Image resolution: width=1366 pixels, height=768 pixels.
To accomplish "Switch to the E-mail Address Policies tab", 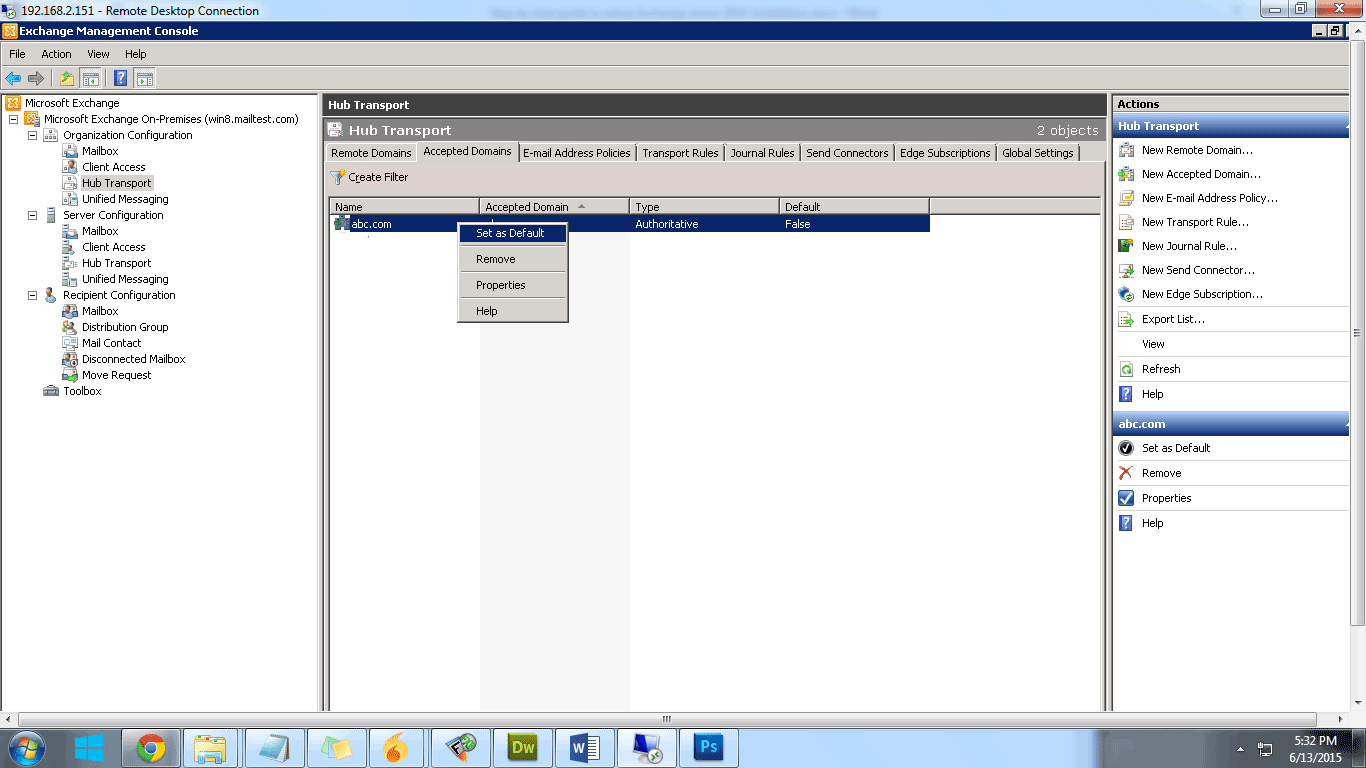I will tap(577, 153).
